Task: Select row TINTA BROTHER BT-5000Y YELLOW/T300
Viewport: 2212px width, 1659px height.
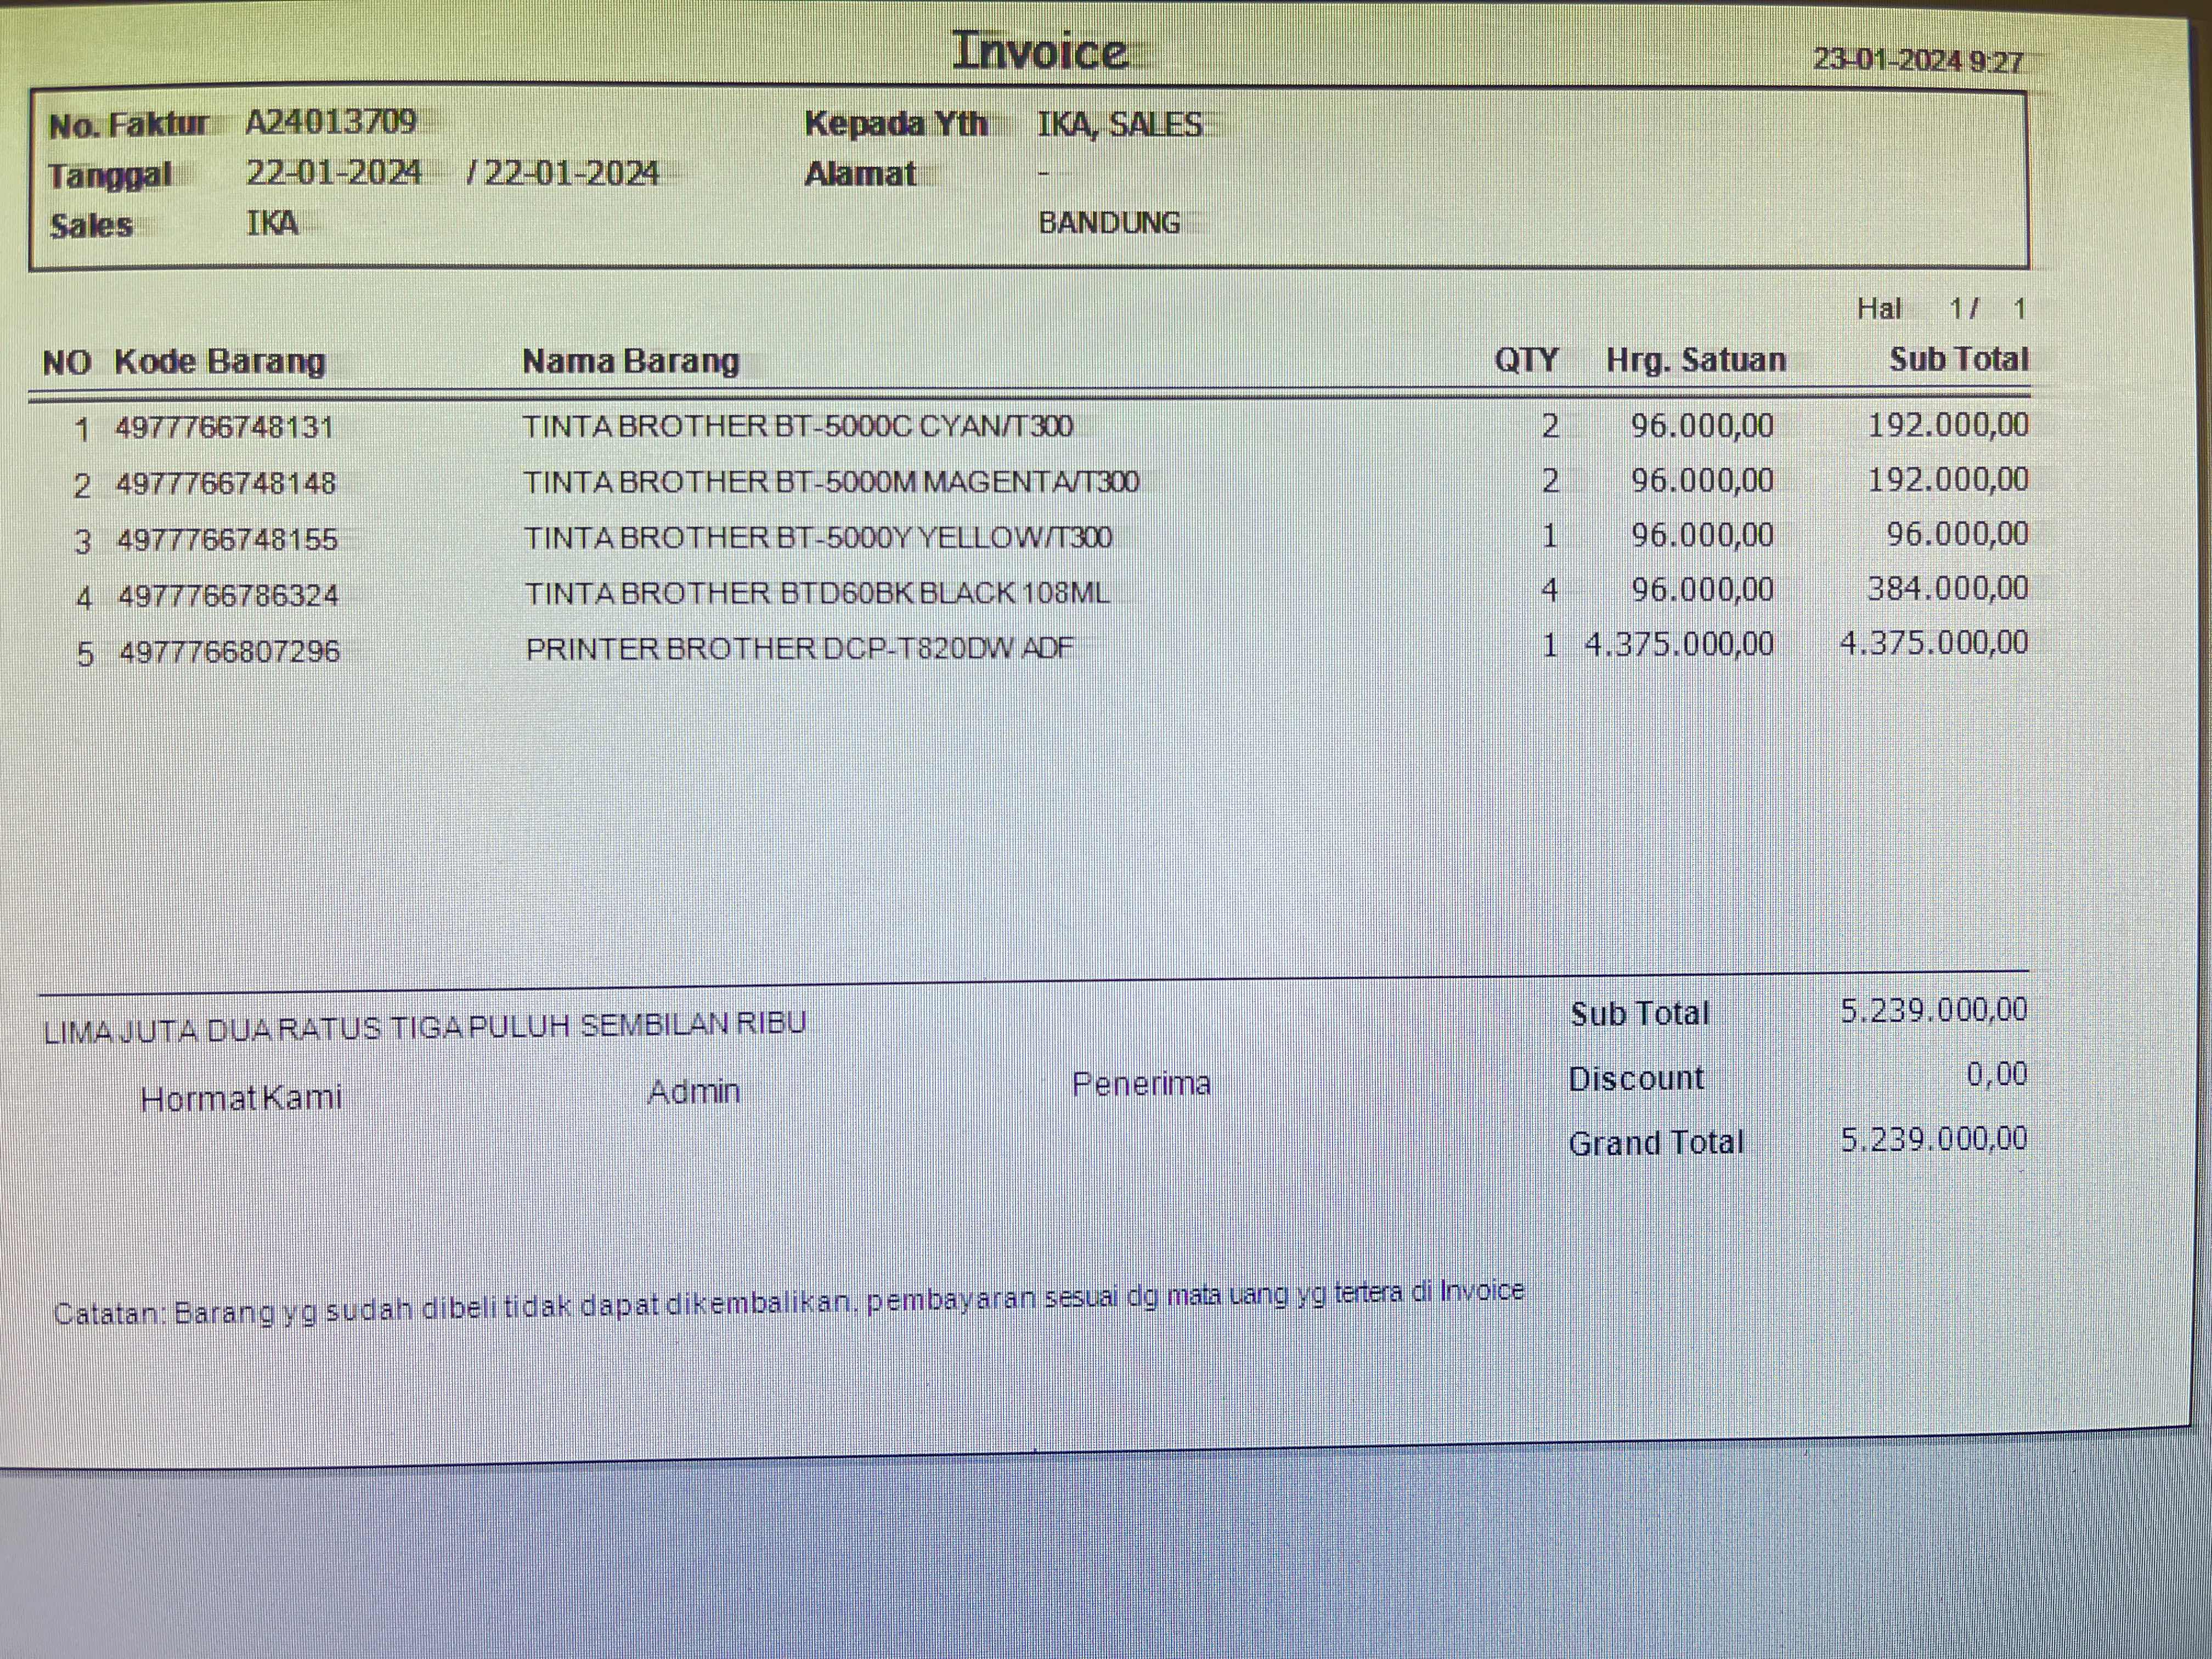Action: click(x=817, y=538)
